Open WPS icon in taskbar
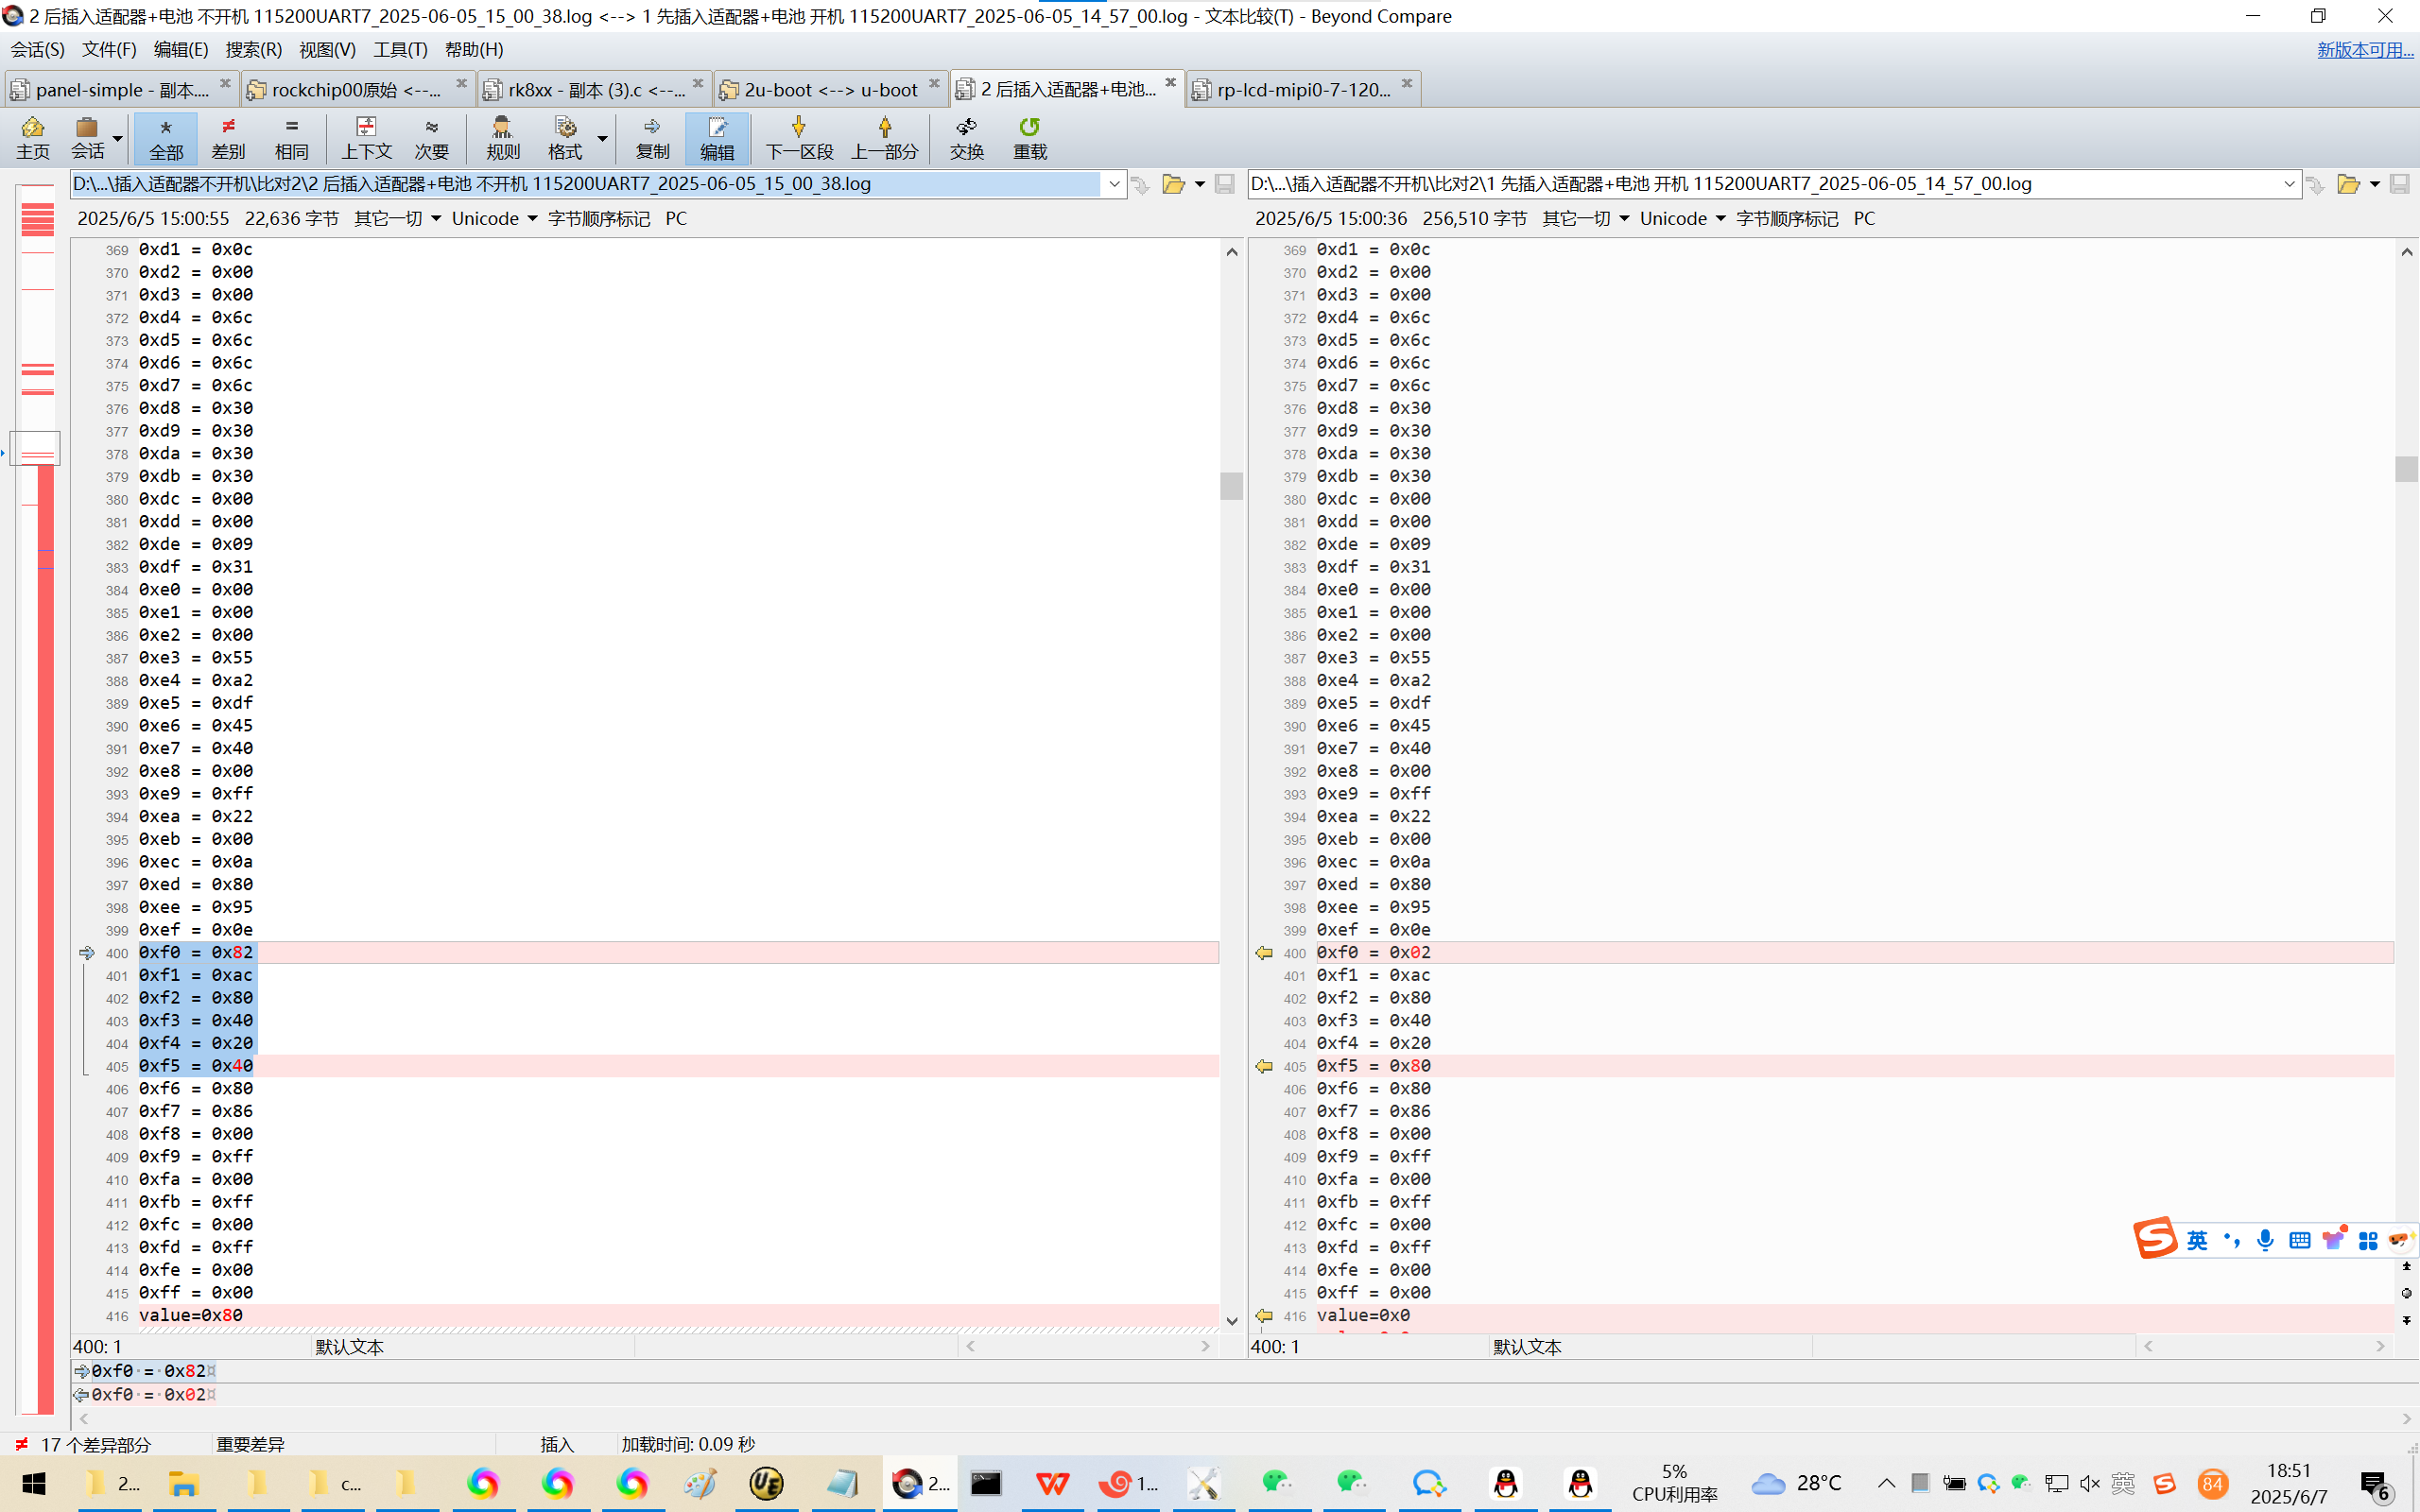Viewport: 2420px width, 1512px height. [1052, 1483]
